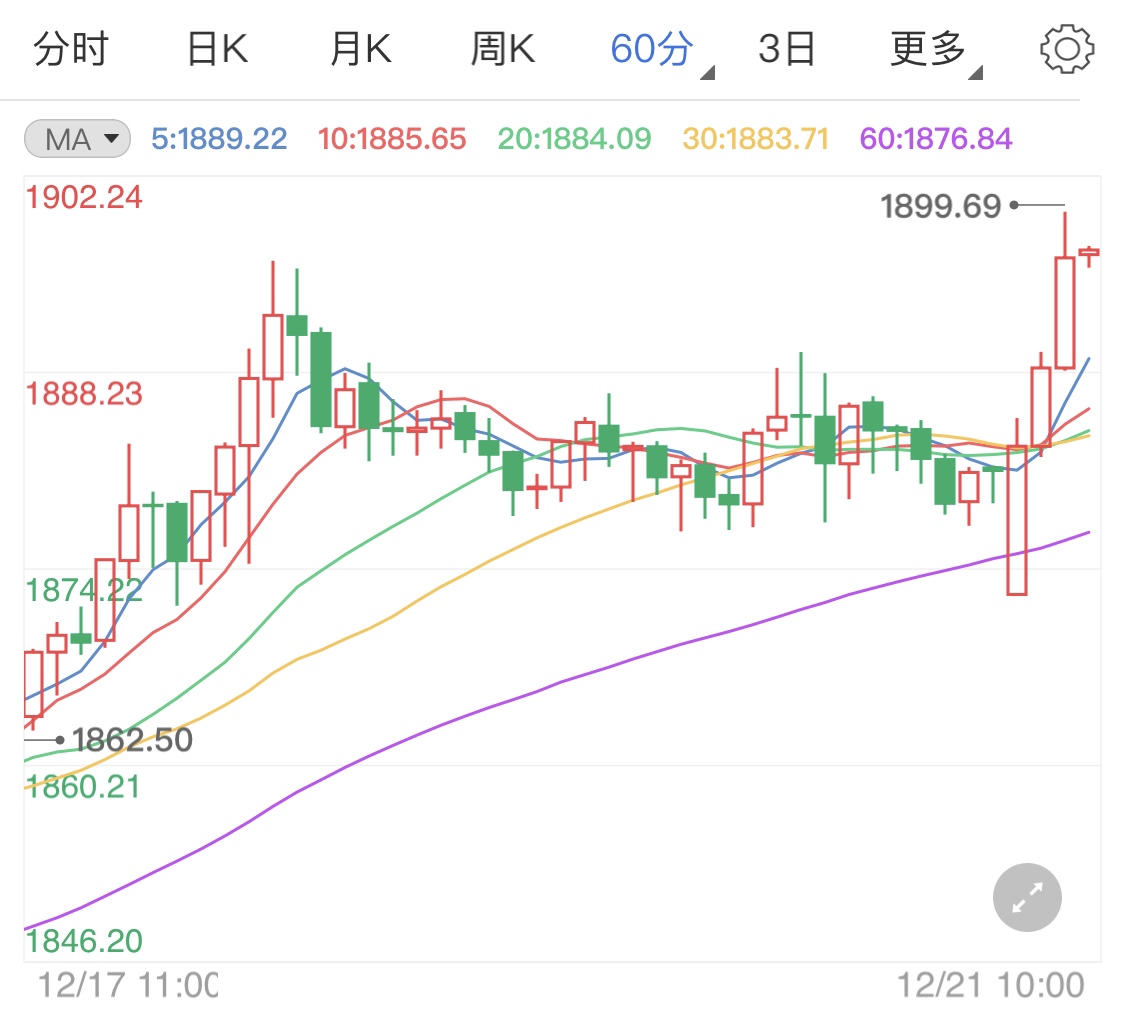
Task: Click the 1860.21 axis price label
Action: pyautogui.click(x=83, y=787)
